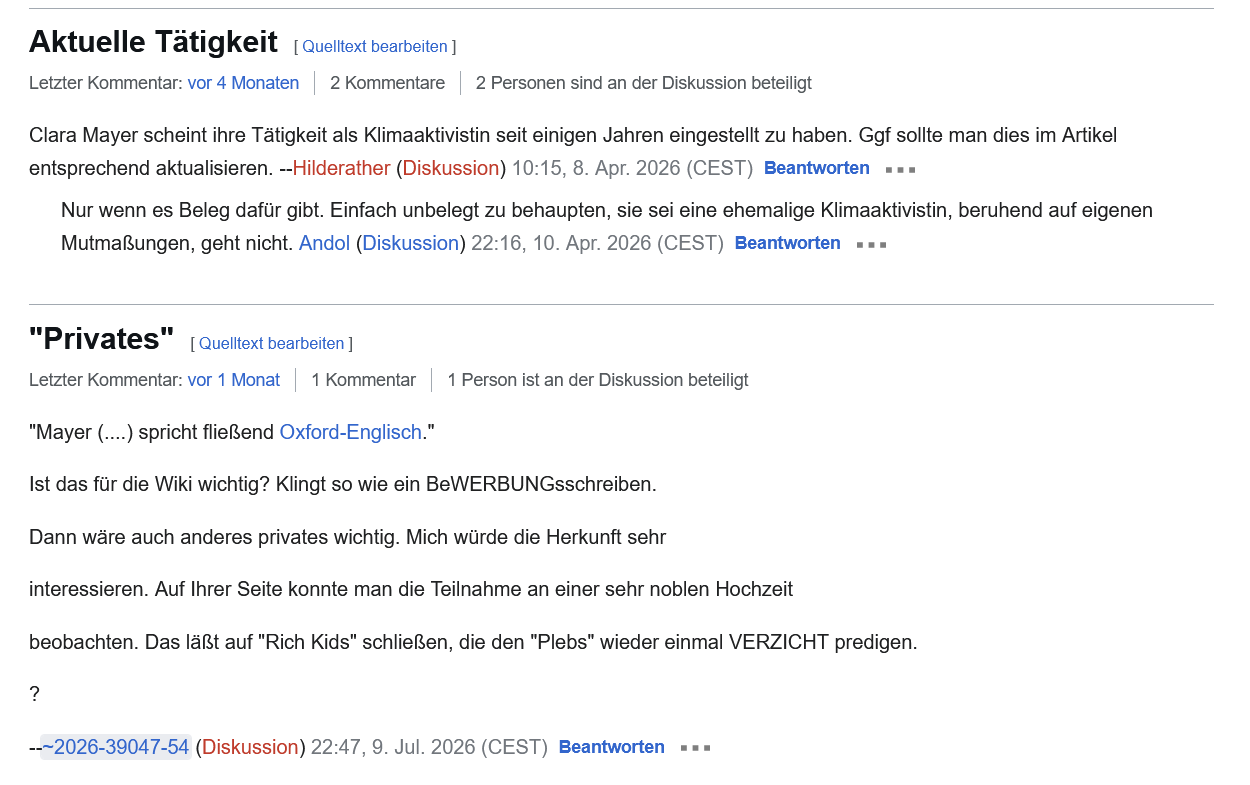Reply to Andol's comment with Beantworten
1250x785 pixels.
787,243
